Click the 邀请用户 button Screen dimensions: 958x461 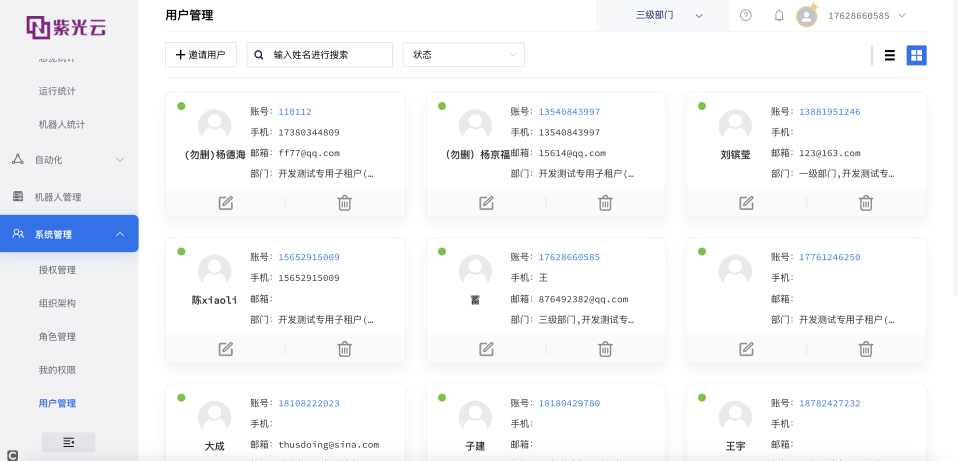[x=200, y=55]
